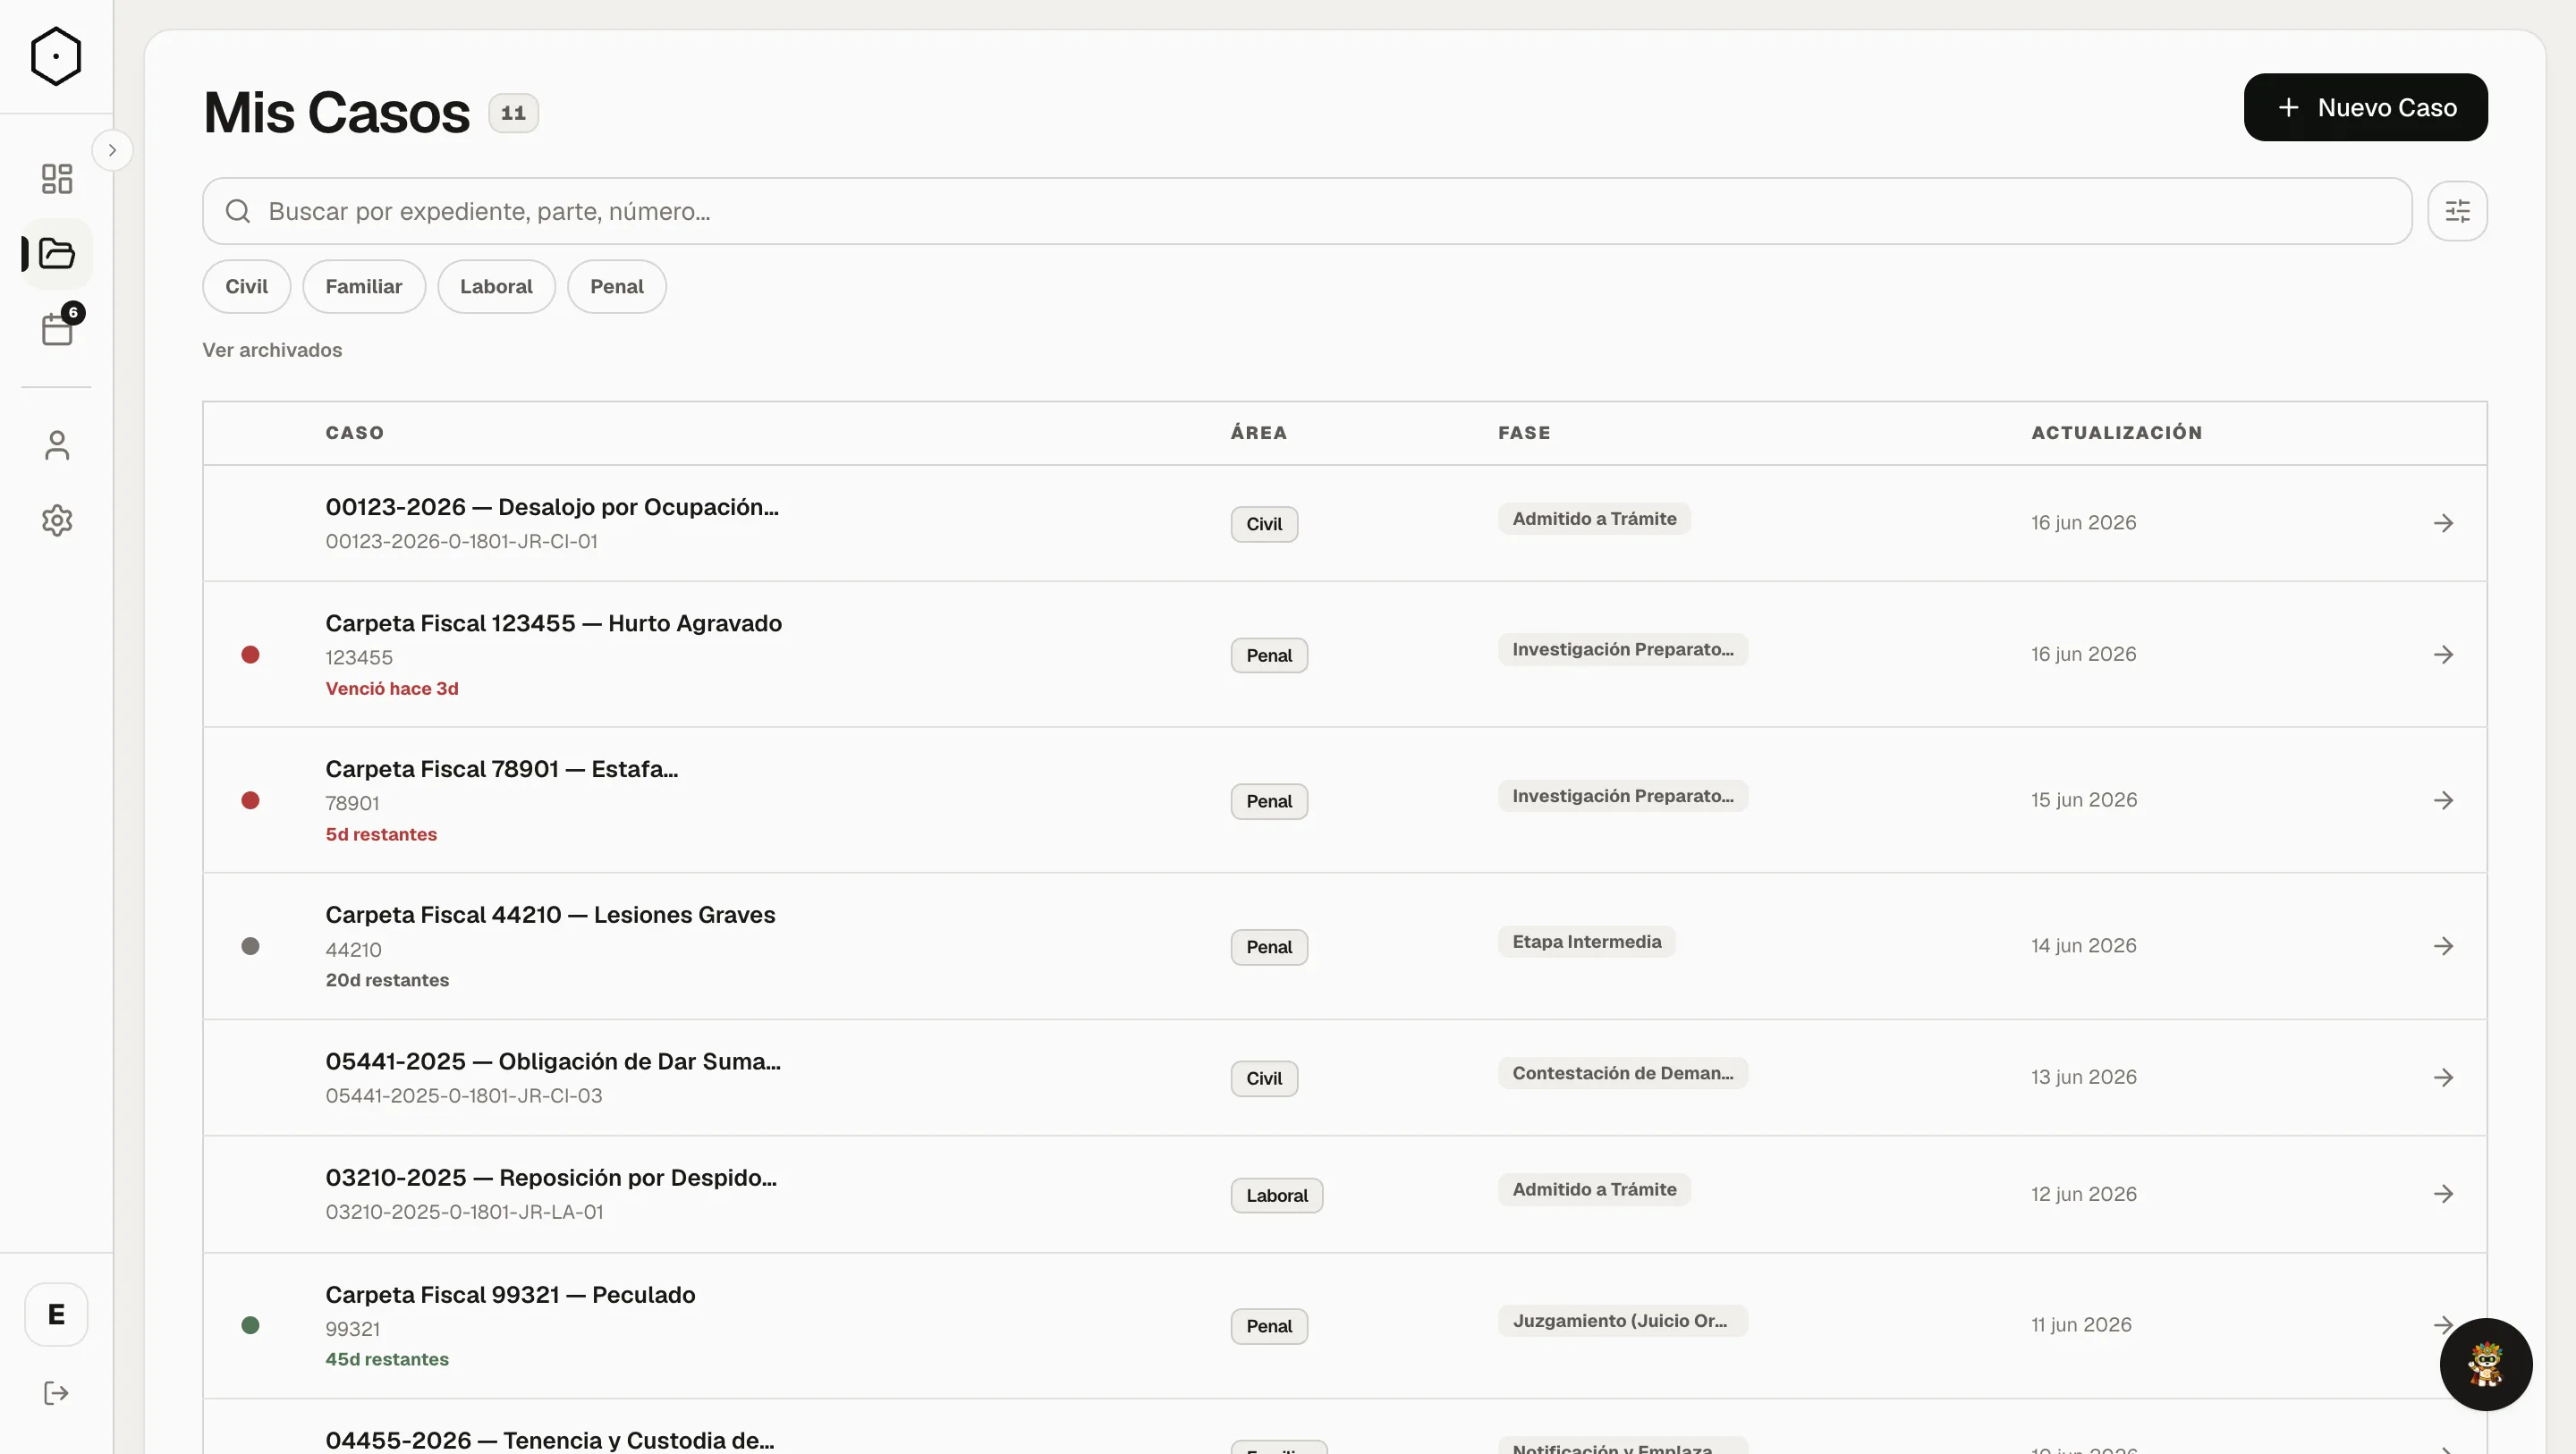2576x1454 pixels.
Task: Click expediente number 03210-2025-0-1801-JR-LA-01
Action: 464,1212
